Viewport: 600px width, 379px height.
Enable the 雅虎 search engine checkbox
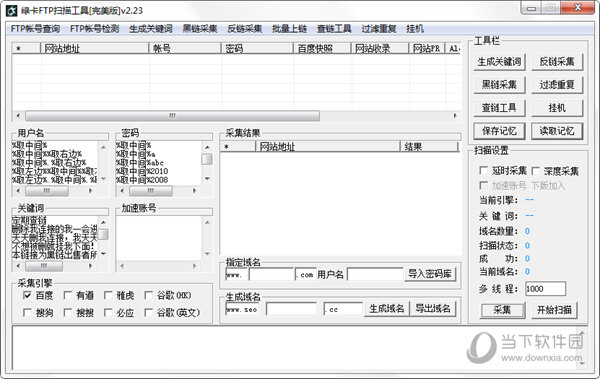108,295
